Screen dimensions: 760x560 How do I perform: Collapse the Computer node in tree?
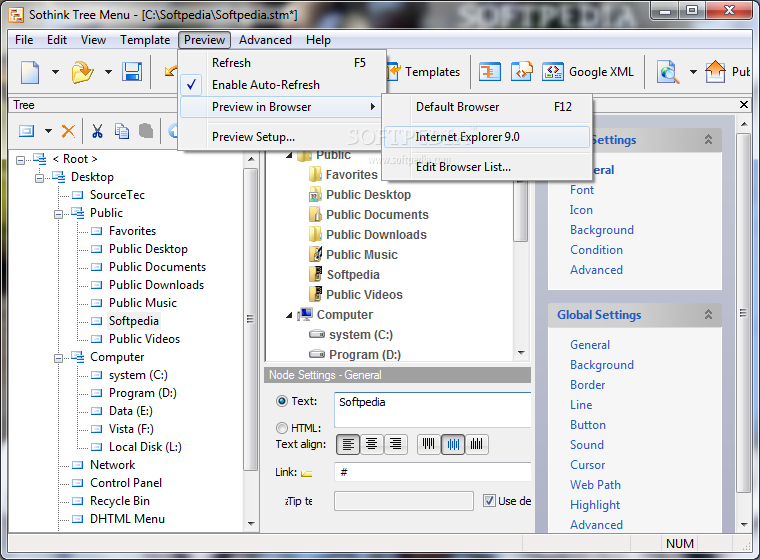point(58,358)
